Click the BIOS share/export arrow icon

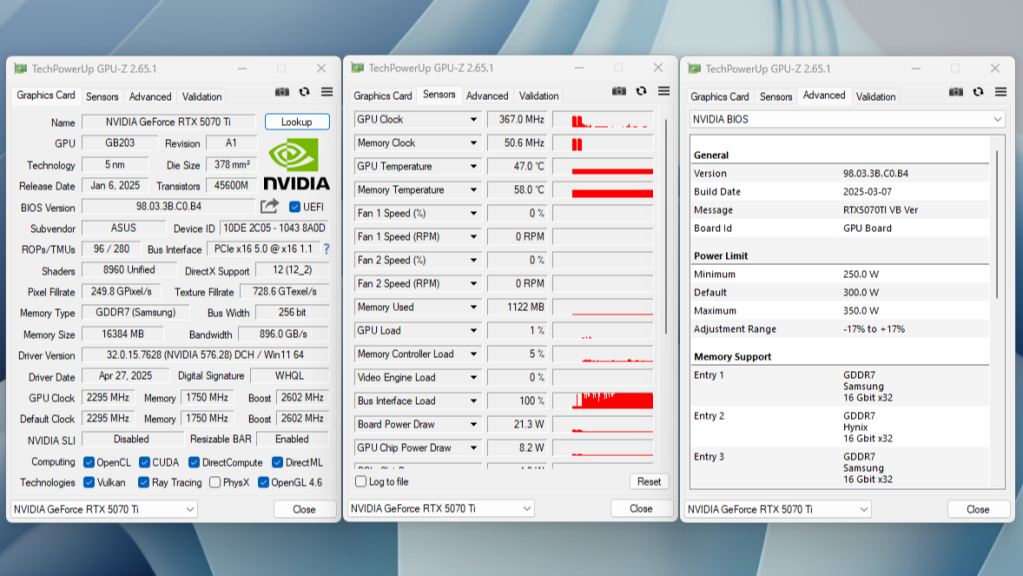click(269, 207)
